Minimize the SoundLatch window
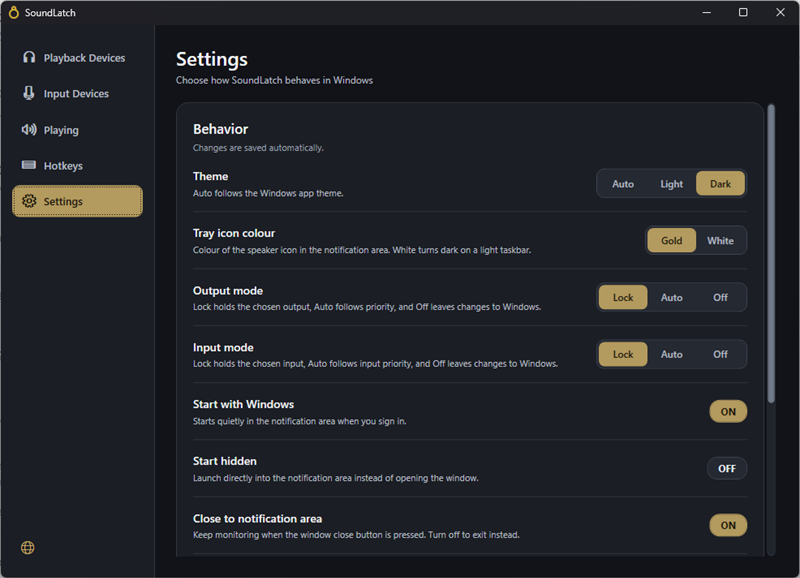 [x=707, y=12]
